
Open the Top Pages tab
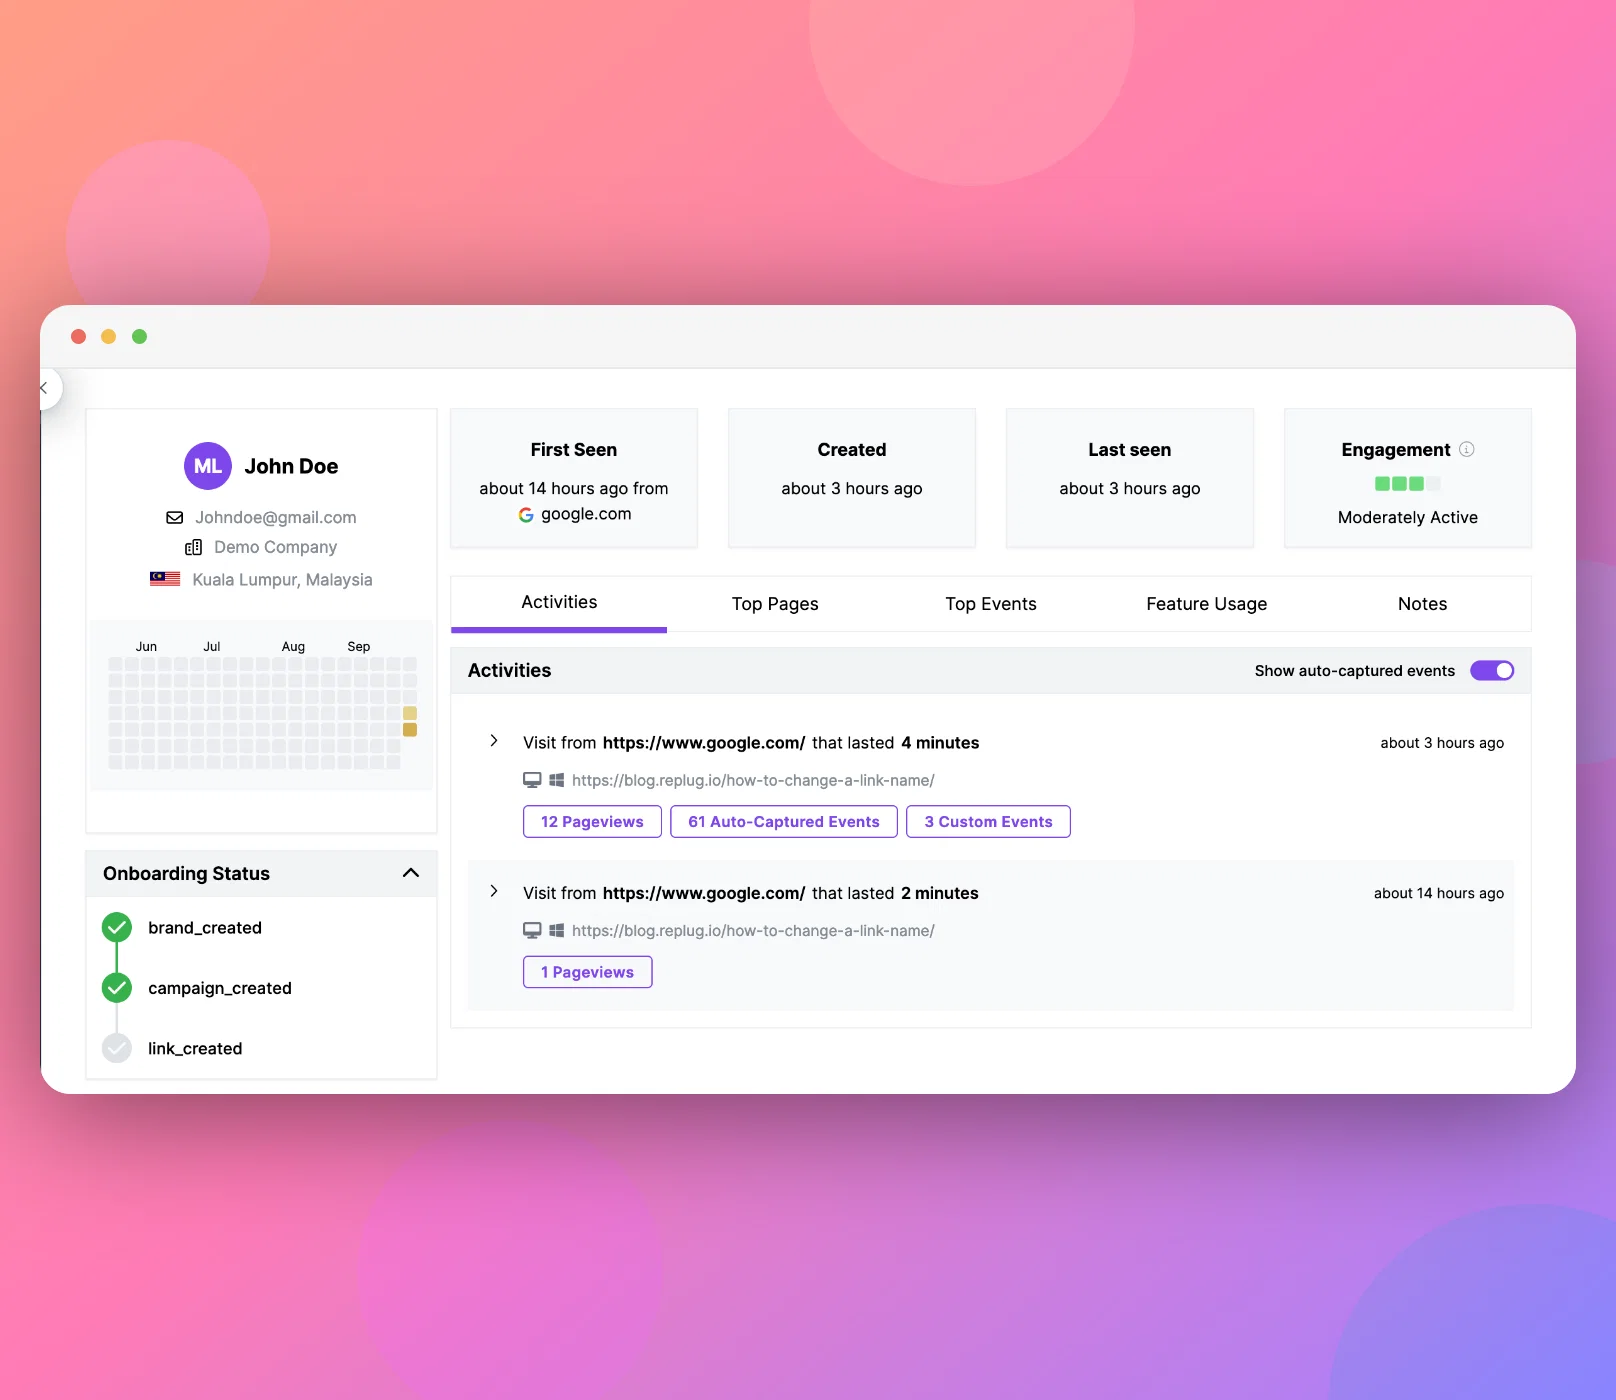pos(775,604)
